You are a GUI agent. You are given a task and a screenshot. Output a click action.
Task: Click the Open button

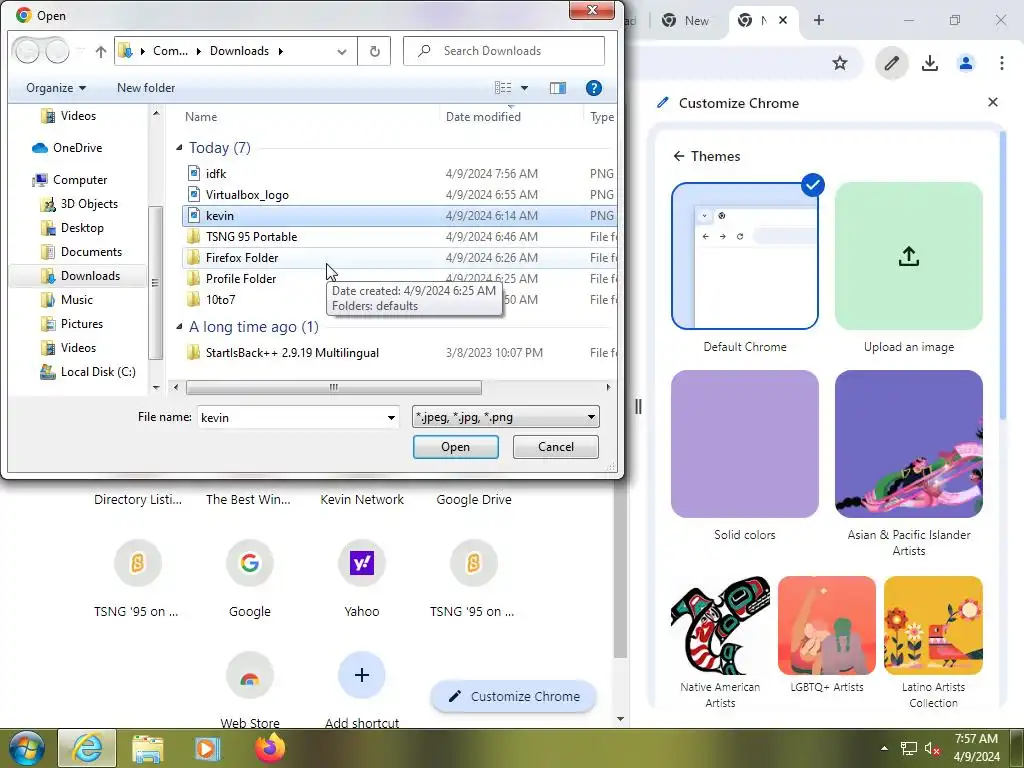[455, 447]
